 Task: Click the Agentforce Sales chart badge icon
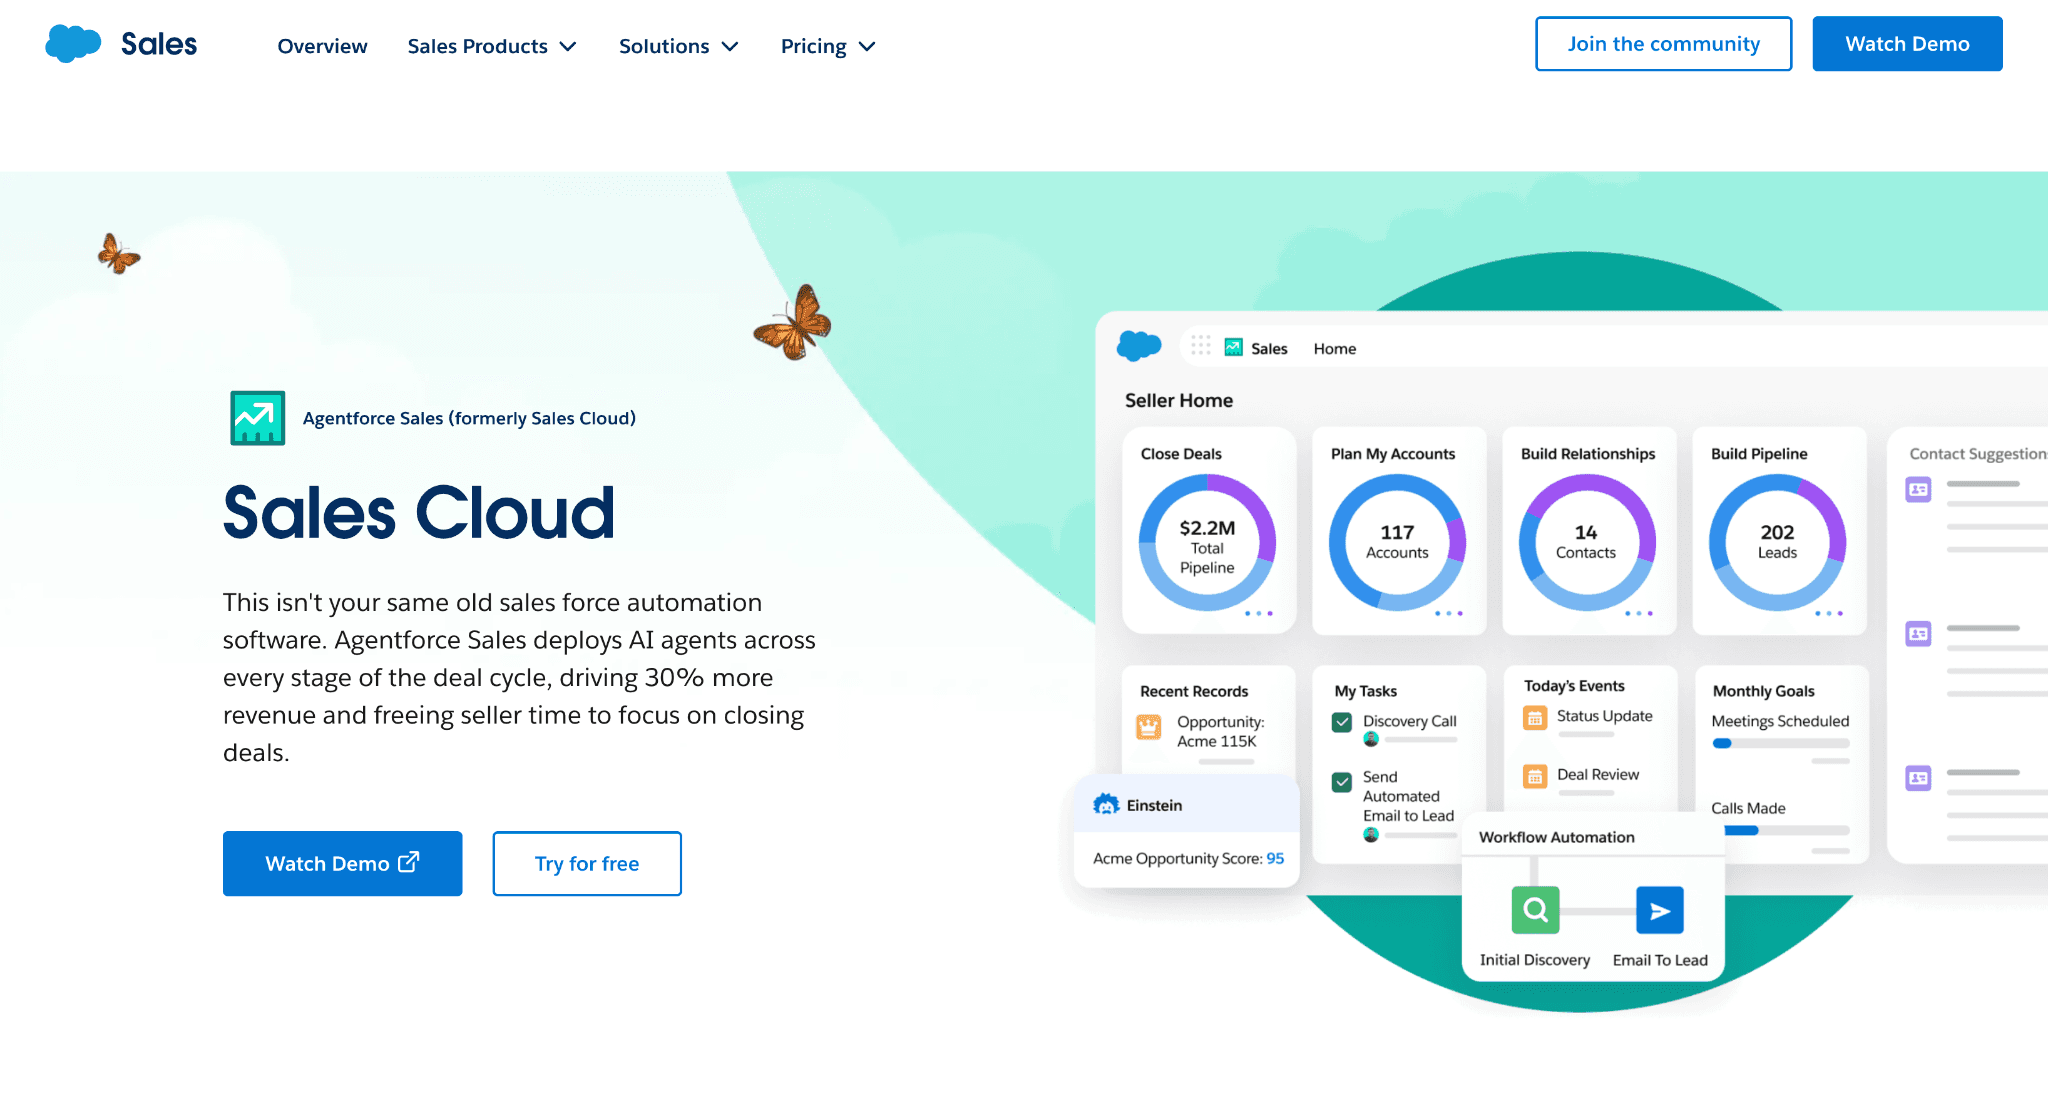(x=257, y=417)
